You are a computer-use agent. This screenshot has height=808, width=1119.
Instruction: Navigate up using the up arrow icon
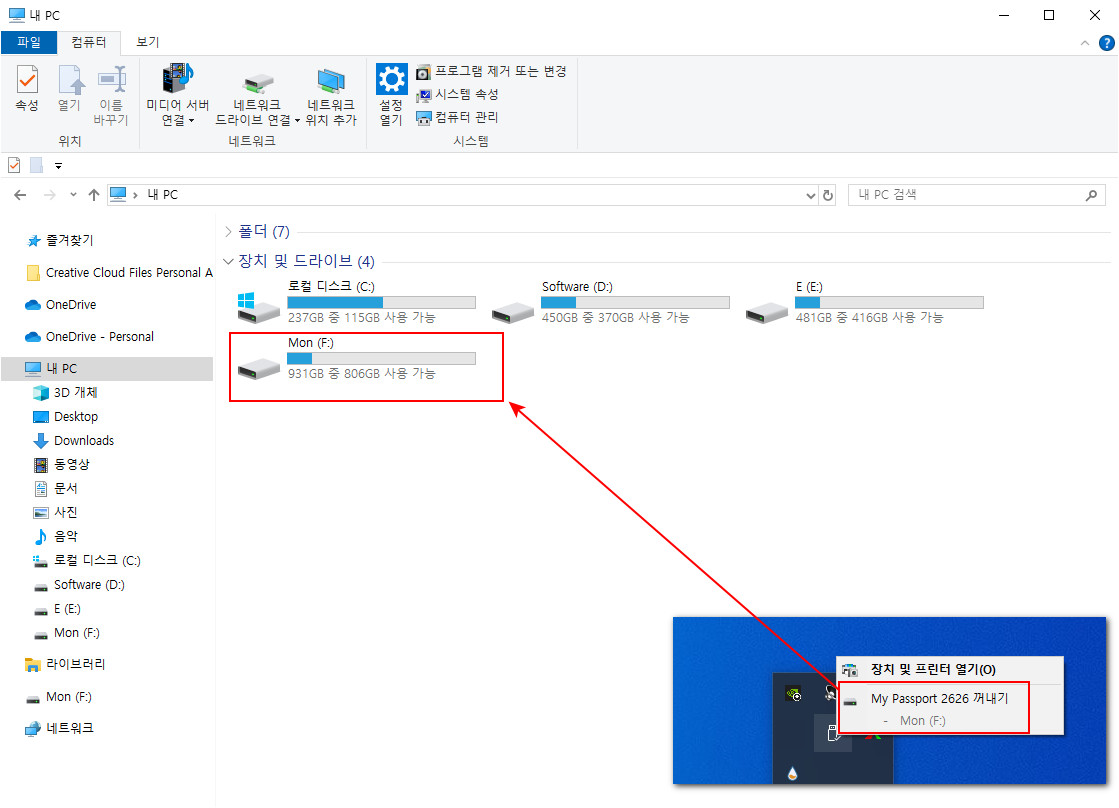coord(93,194)
